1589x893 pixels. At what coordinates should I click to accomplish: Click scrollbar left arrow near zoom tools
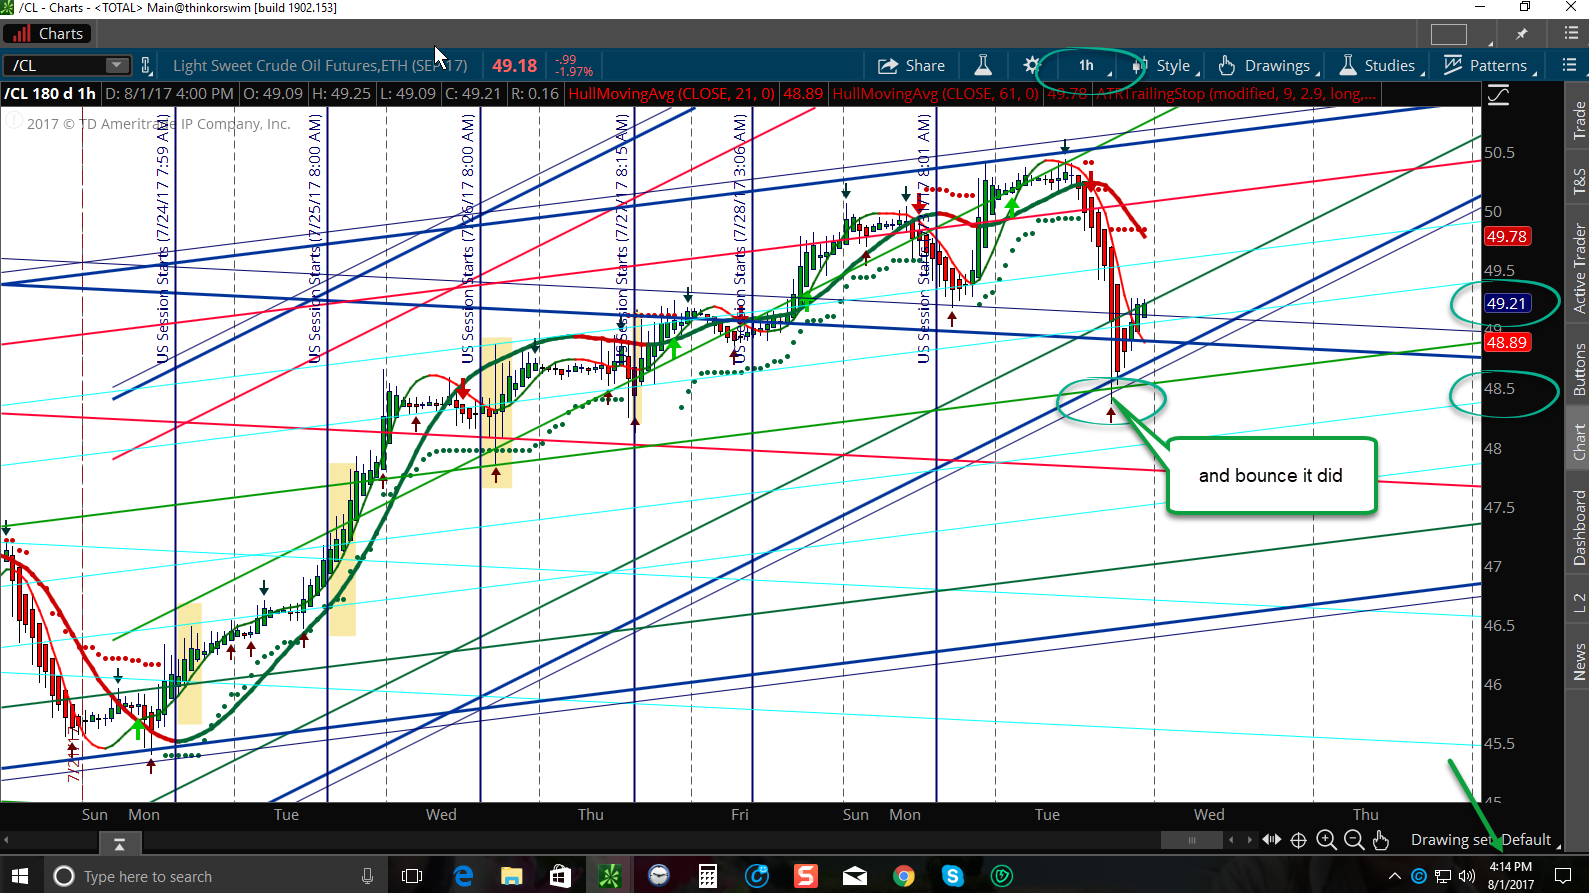coord(1231,840)
